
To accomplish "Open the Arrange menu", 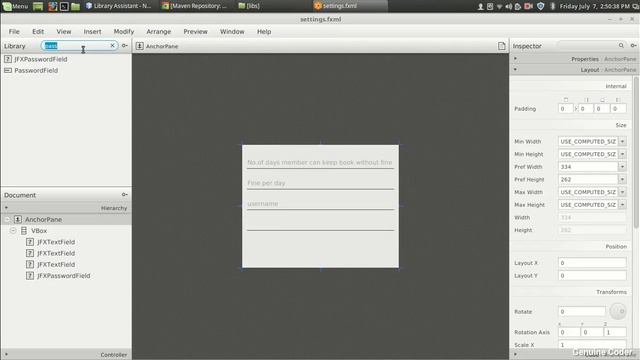I will pyautogui.click(x=159, y=31).
